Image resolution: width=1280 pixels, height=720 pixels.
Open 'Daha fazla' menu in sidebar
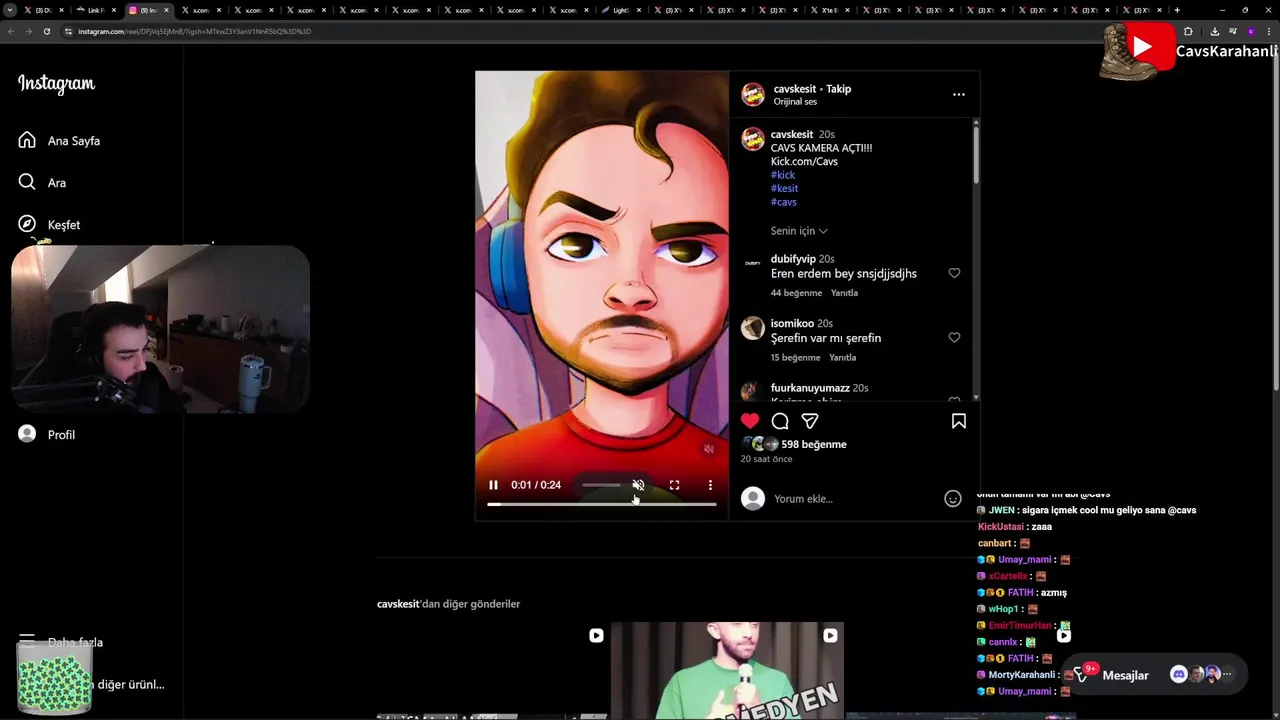click(x=61, y=642)
